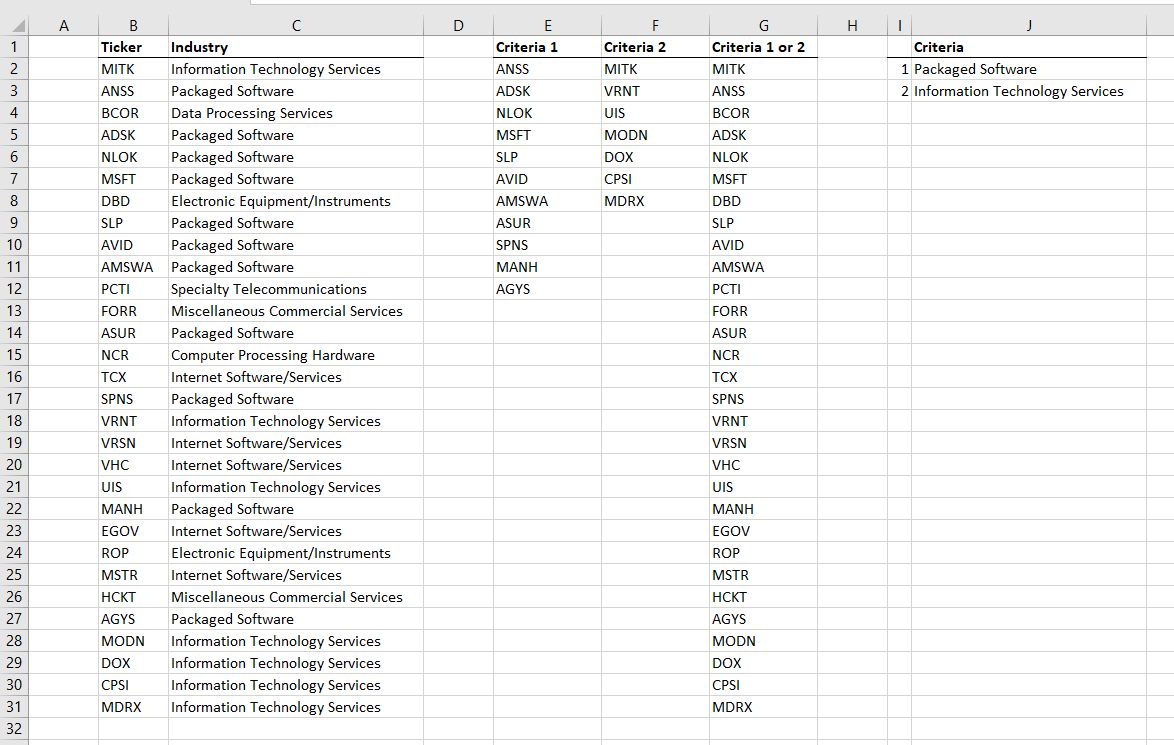
Task: Click MDRX in the Criteria 2 column
Action: [x=655, y=201]
